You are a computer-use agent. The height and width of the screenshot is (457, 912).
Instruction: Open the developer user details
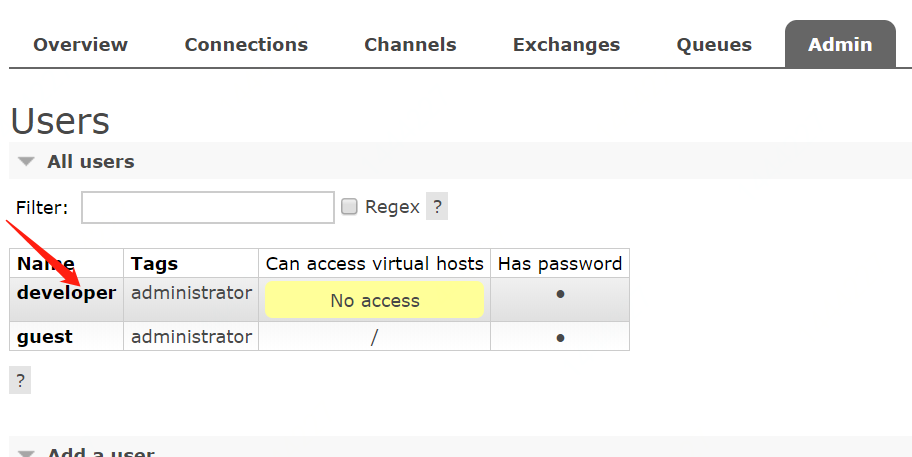click(66, 293)
